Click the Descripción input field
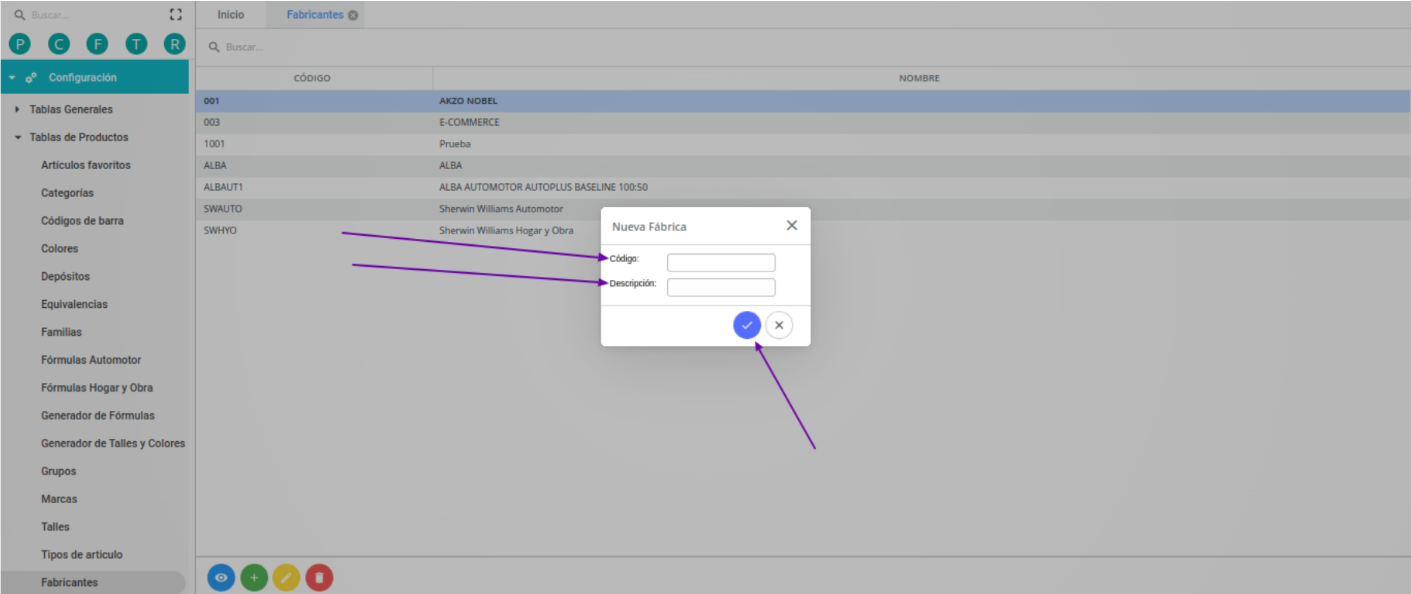 pos(721,287)
